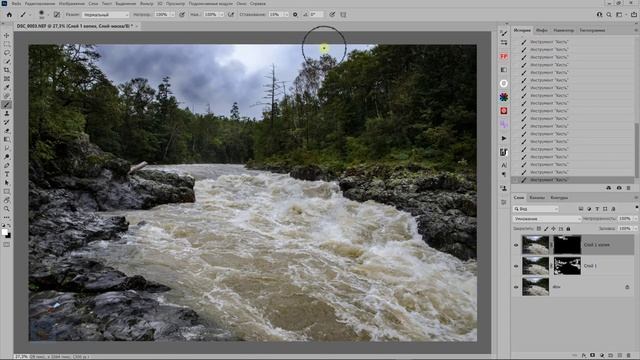The image size is (640, 360).
Task: Open the 'Изображение' menu
Action: pyautogui.click(x=72, y=3)
